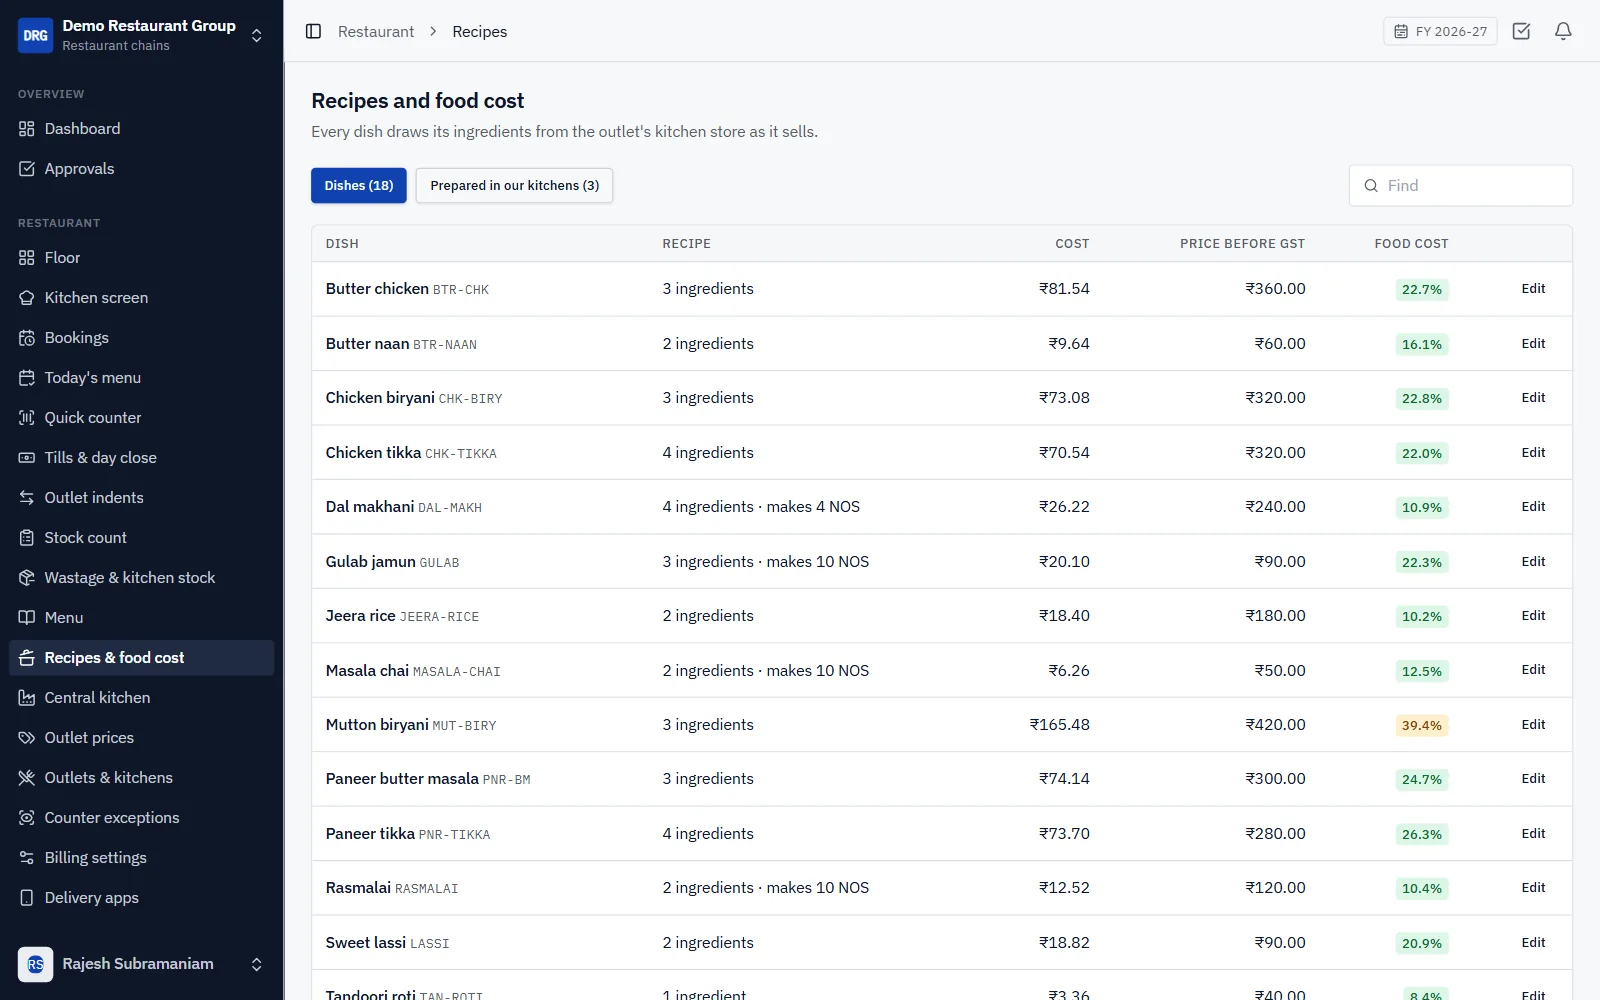
Task: Open the Menu page in sidebar
Action: tap(141, 618)
